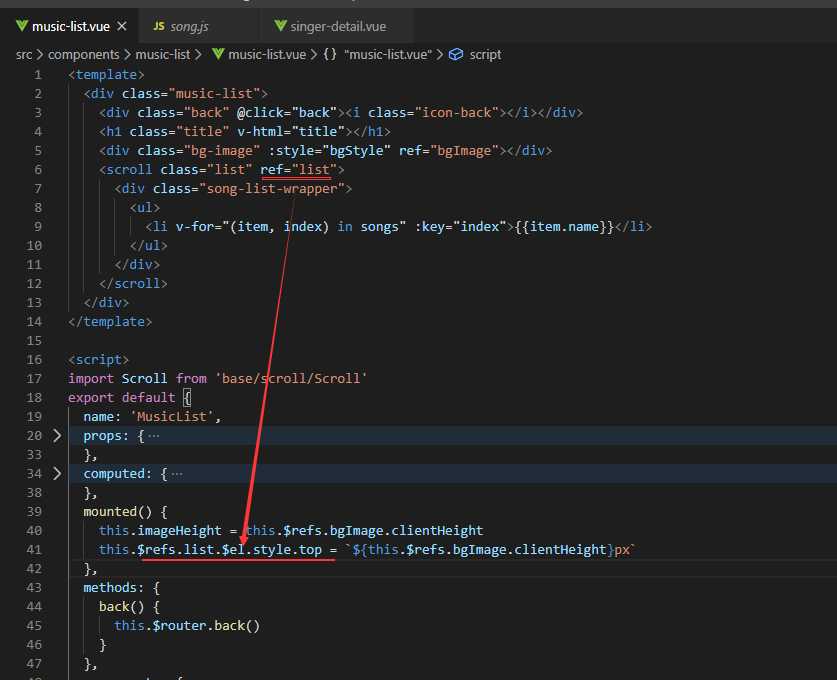The image size is (837, 680).
Task: Click '</scroll>' closing tag
Action: click(133, 283)
